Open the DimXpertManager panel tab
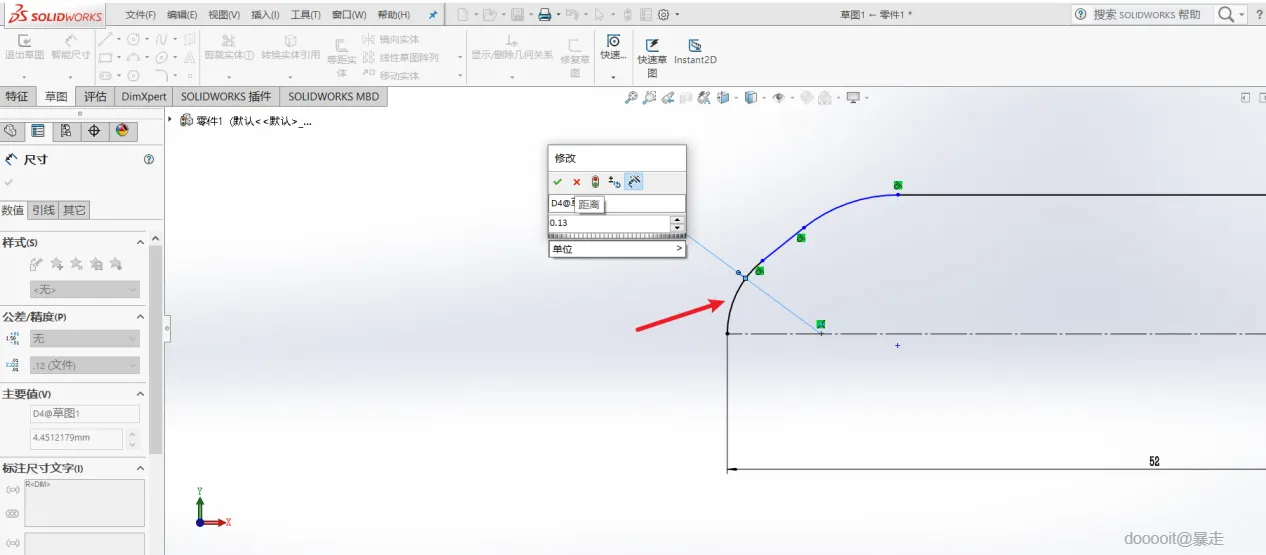The image size is (1266, 555). point(94,131)
